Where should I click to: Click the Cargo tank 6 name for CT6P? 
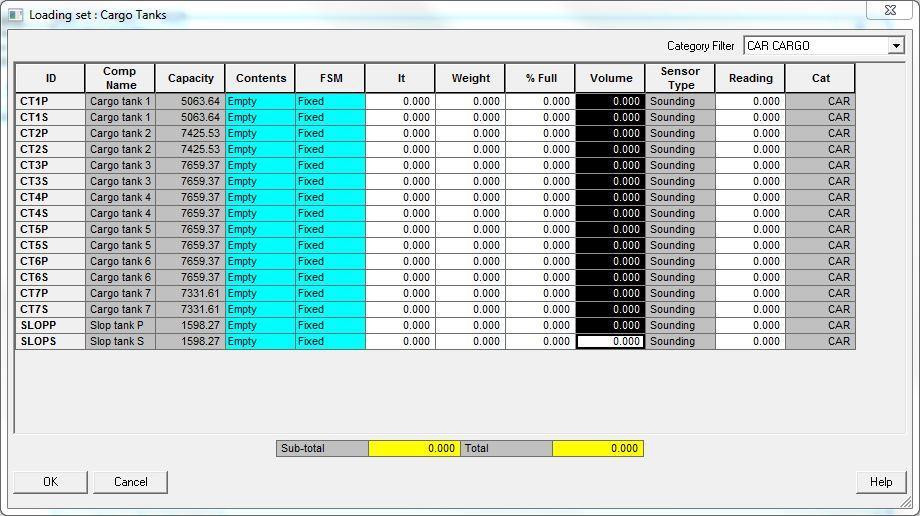tap(120, 261)
